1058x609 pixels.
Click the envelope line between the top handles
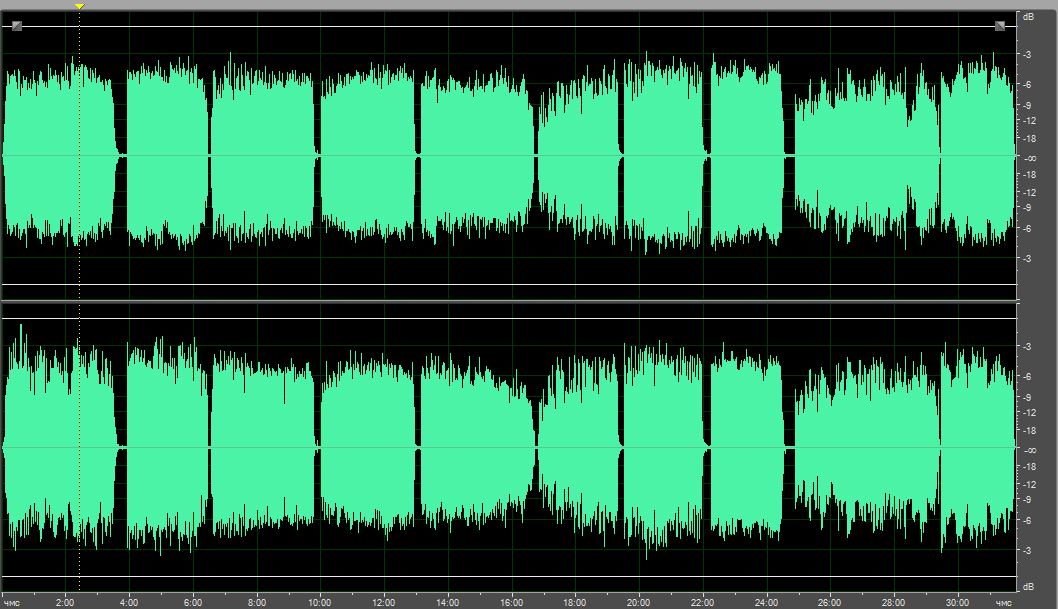click(508, 26)
